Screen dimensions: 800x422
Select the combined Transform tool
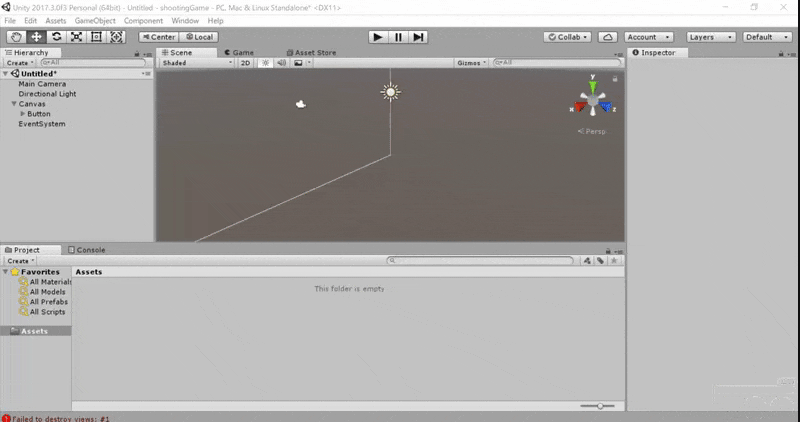[x=116, y=37]
